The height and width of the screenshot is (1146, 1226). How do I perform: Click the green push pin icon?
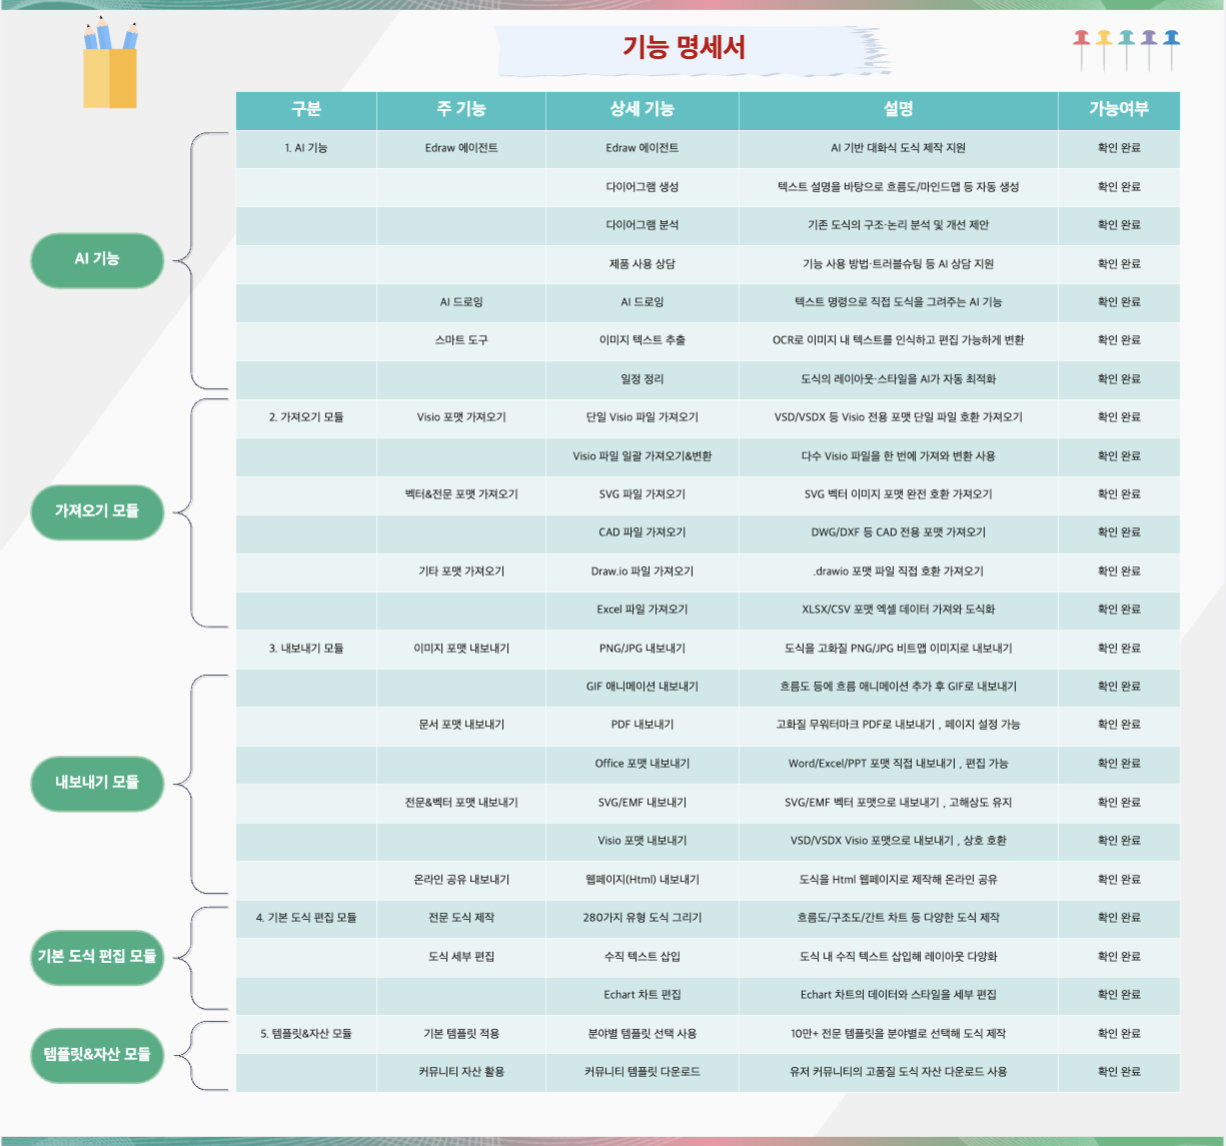pyautogui.click(x=1127, y=38)
